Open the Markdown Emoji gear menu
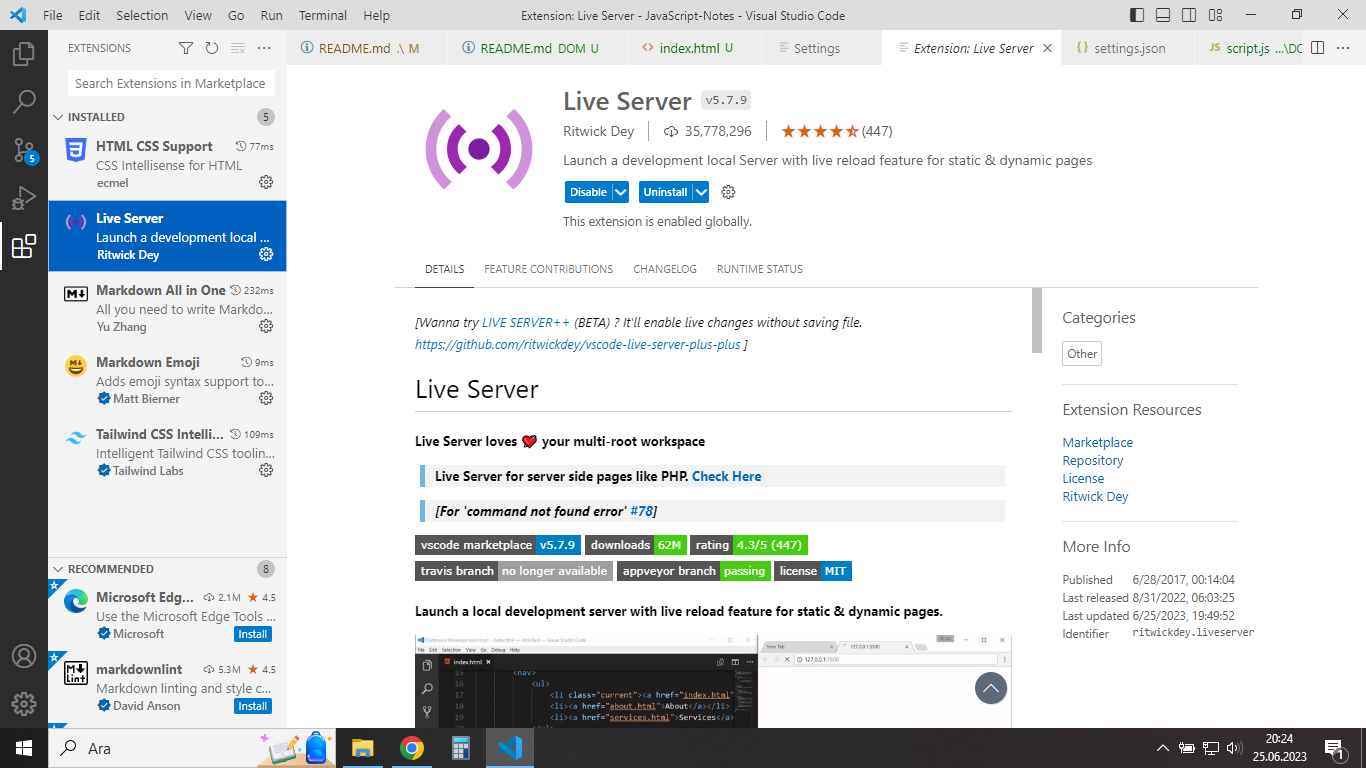The width and height of the screenshot is (1366, 768). 266,398
